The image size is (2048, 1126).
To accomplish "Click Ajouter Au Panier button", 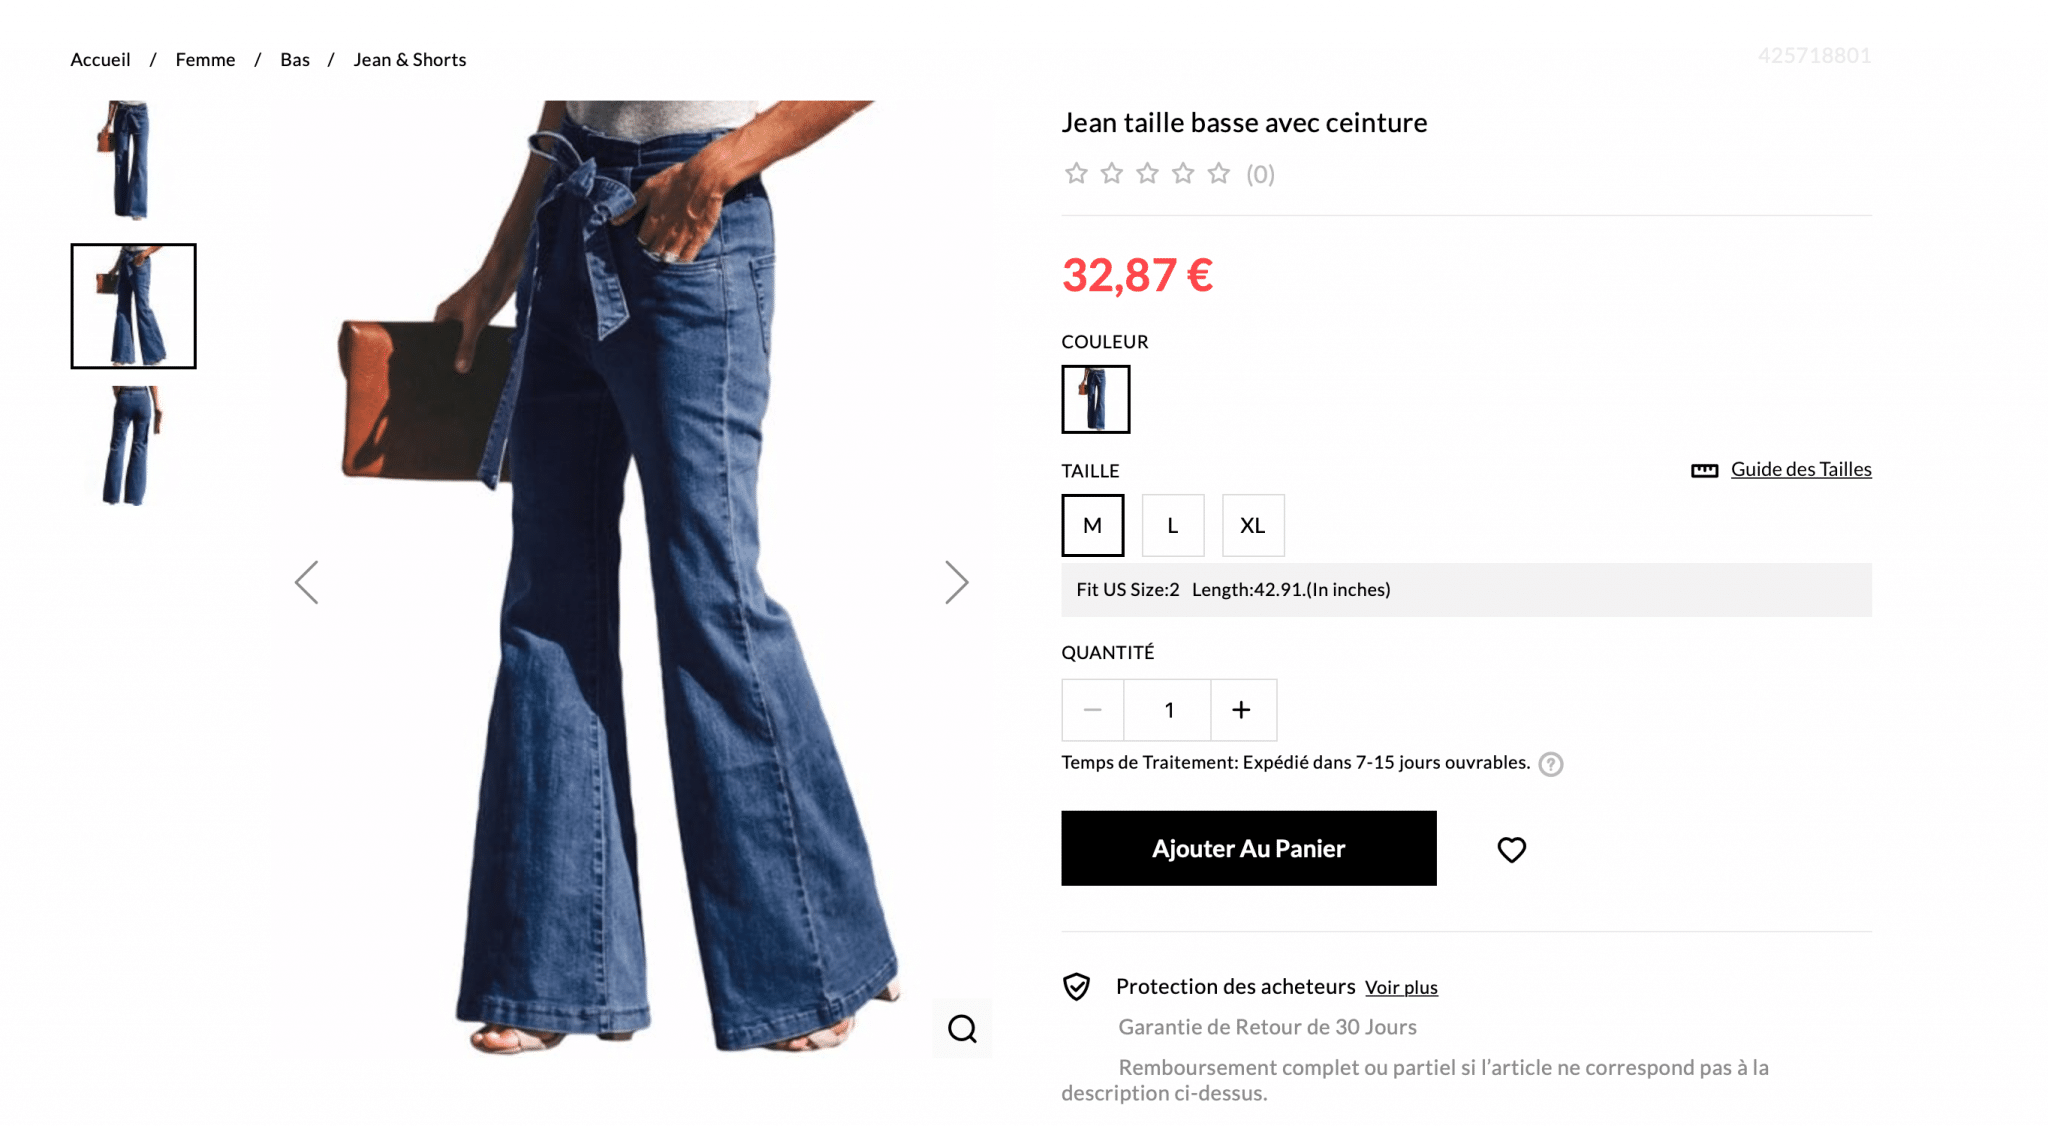I will tap(1248, 848).
